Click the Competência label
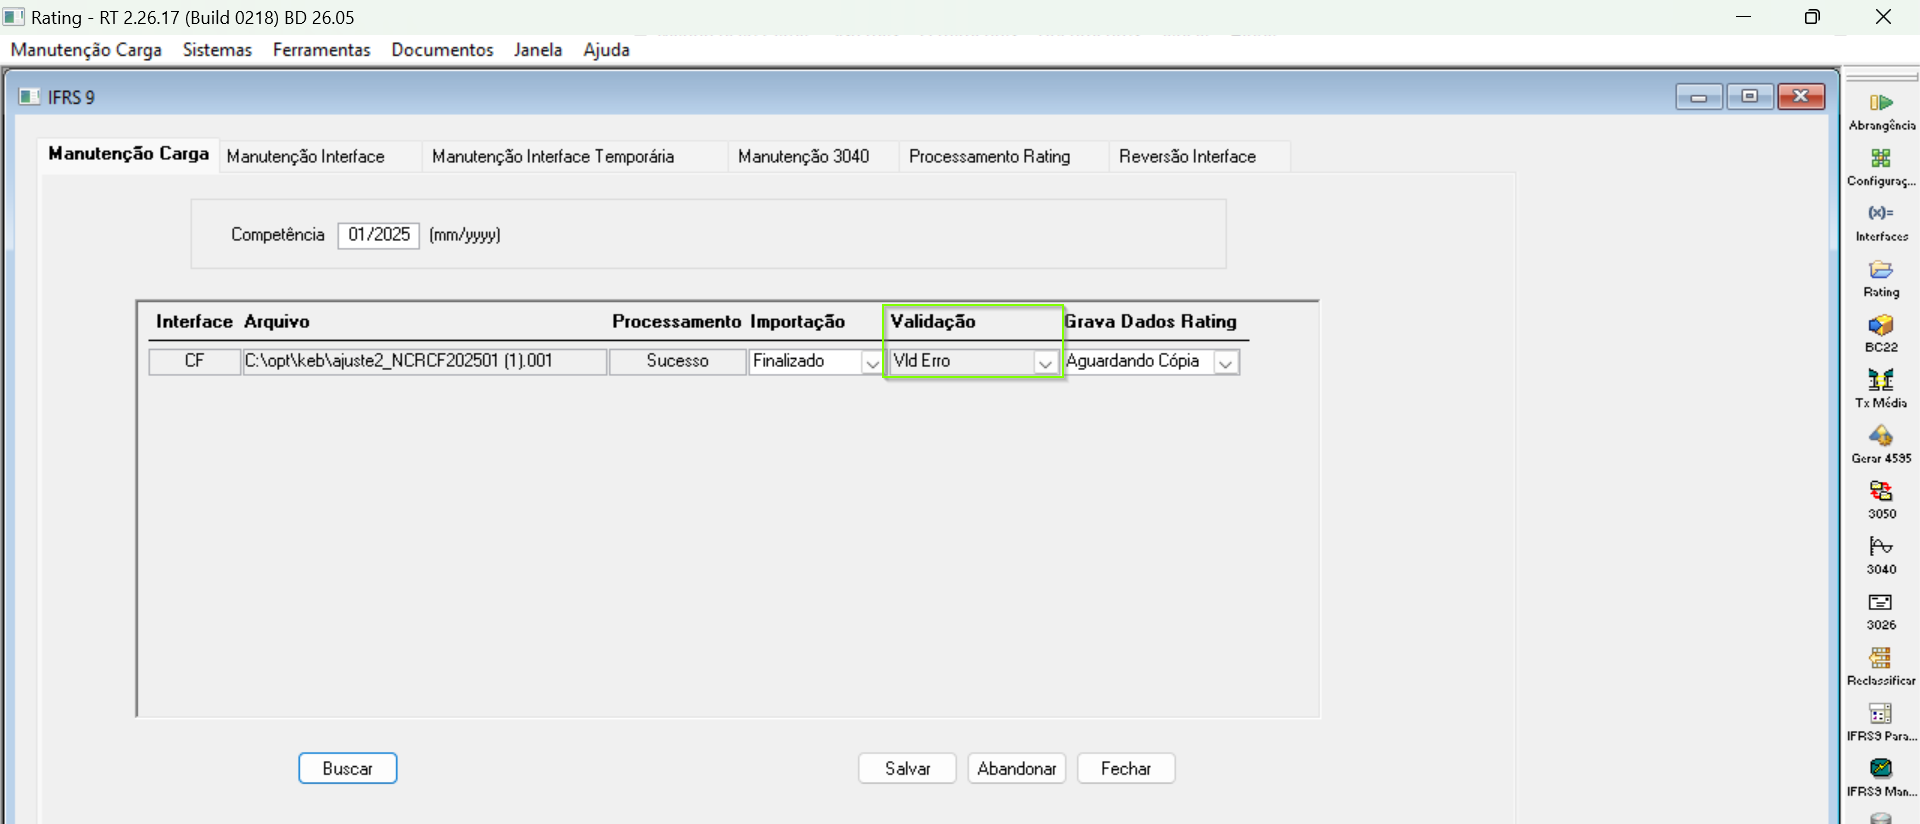This screenshot has height=824, width=1920. pyautogui.click(x=278, y=235)
